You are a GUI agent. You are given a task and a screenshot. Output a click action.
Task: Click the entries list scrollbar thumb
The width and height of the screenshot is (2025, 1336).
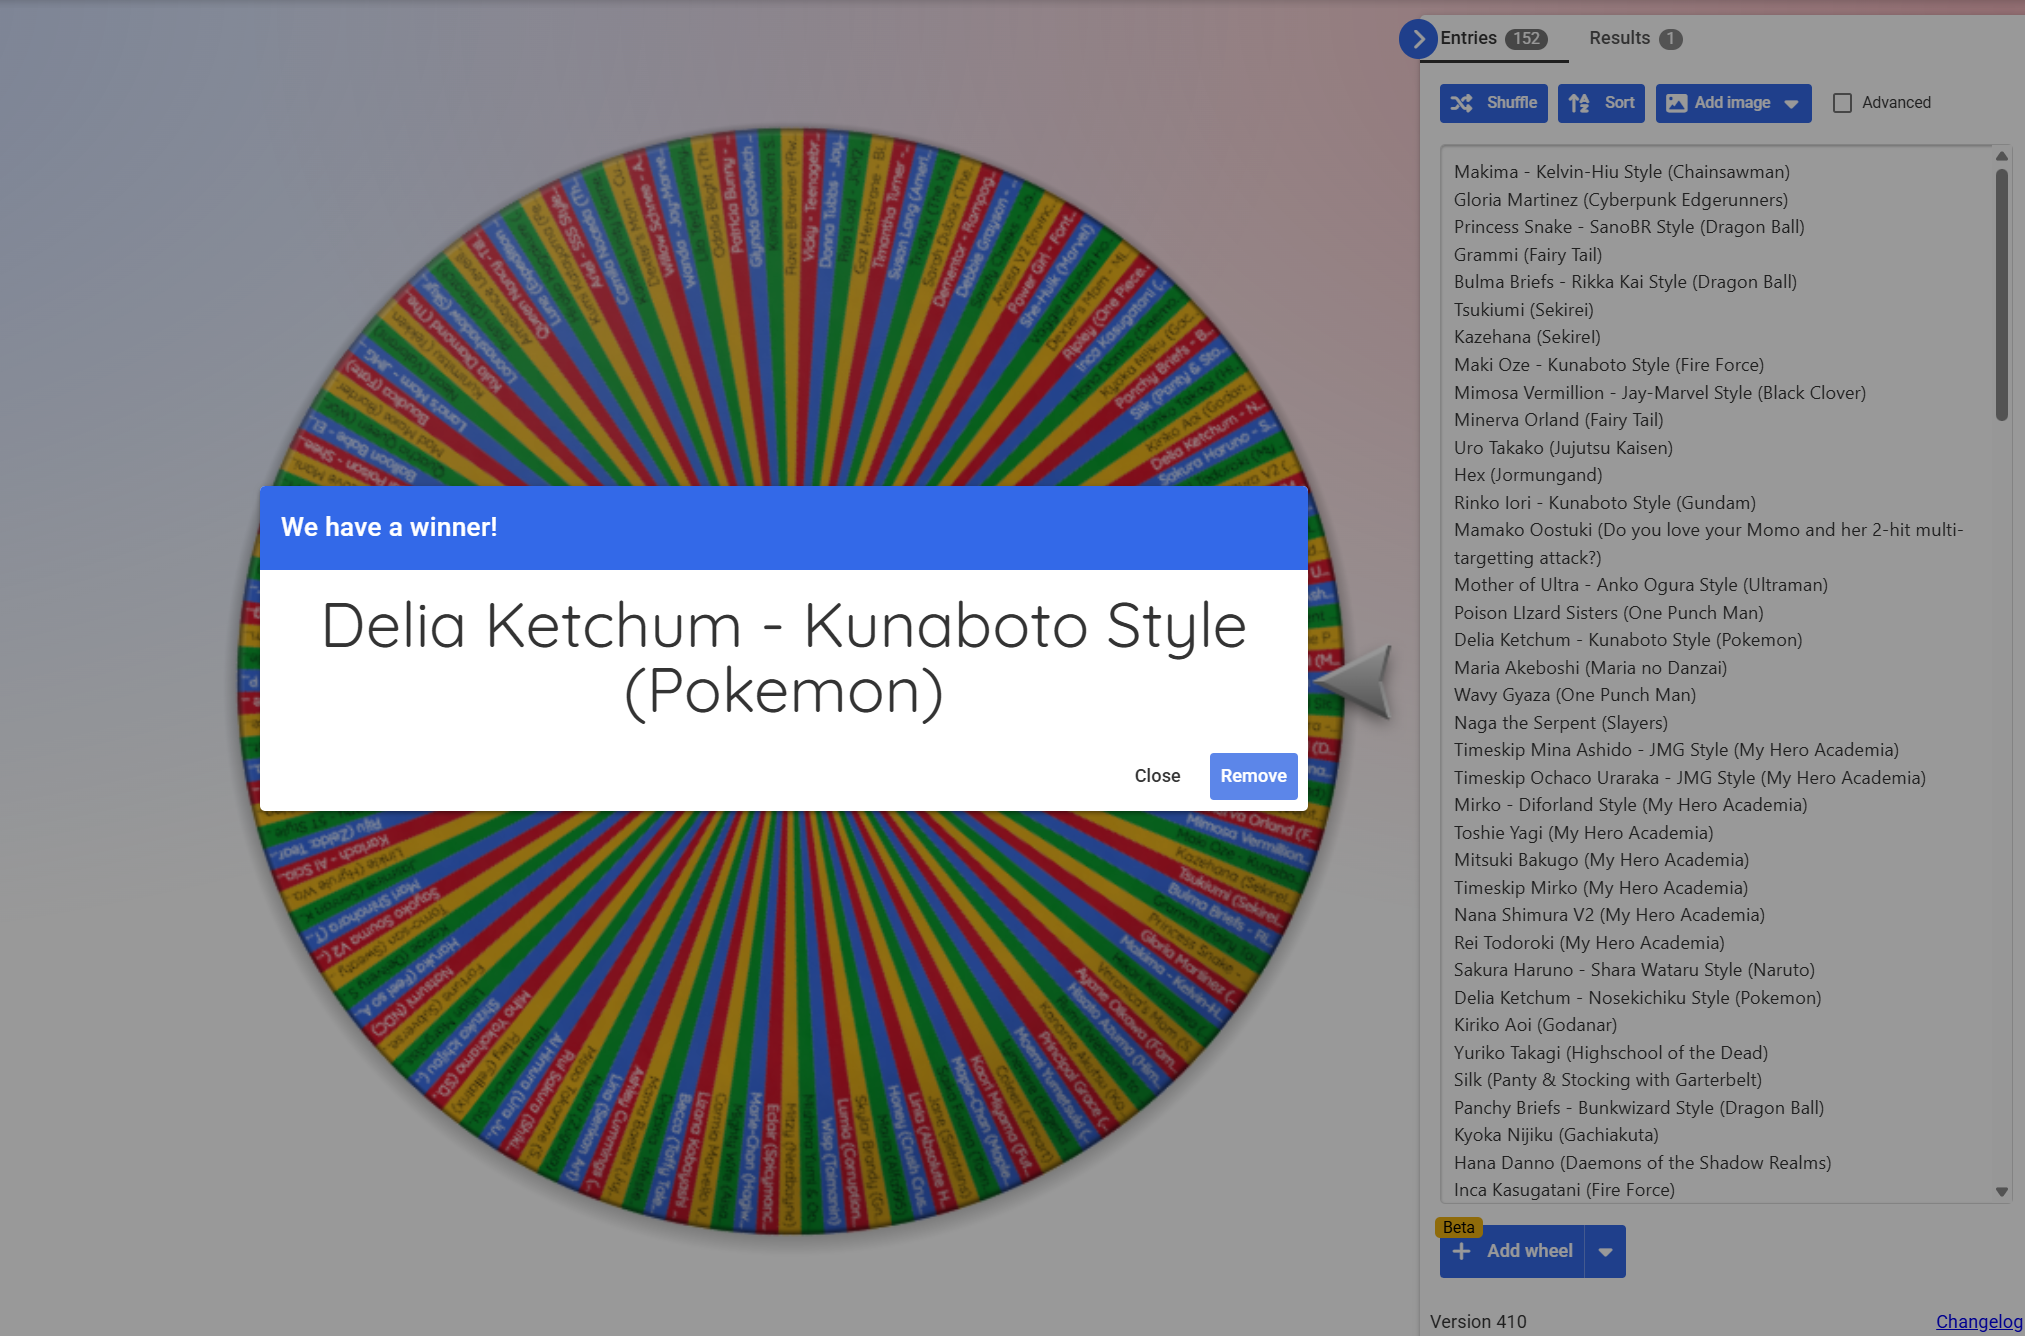tap(2001, 295)
